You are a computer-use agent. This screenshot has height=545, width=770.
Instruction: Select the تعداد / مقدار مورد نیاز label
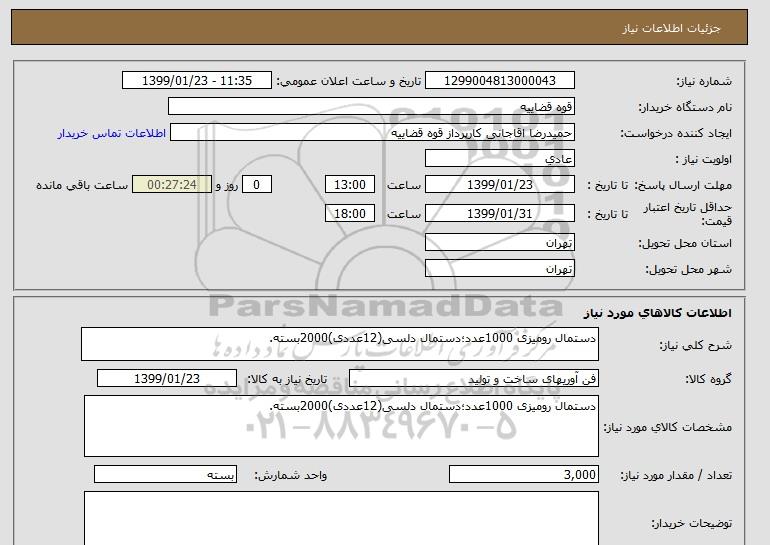[676, 475]
